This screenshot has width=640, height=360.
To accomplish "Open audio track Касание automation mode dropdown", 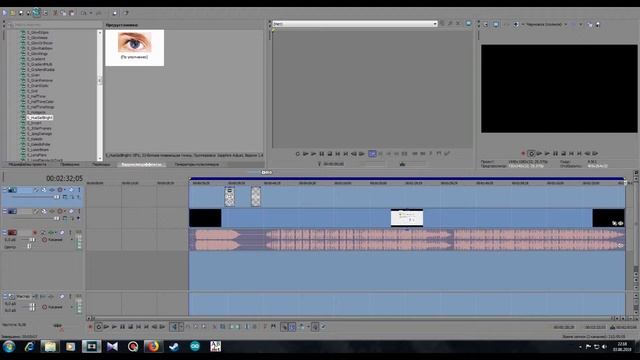I will pos(72,240).
